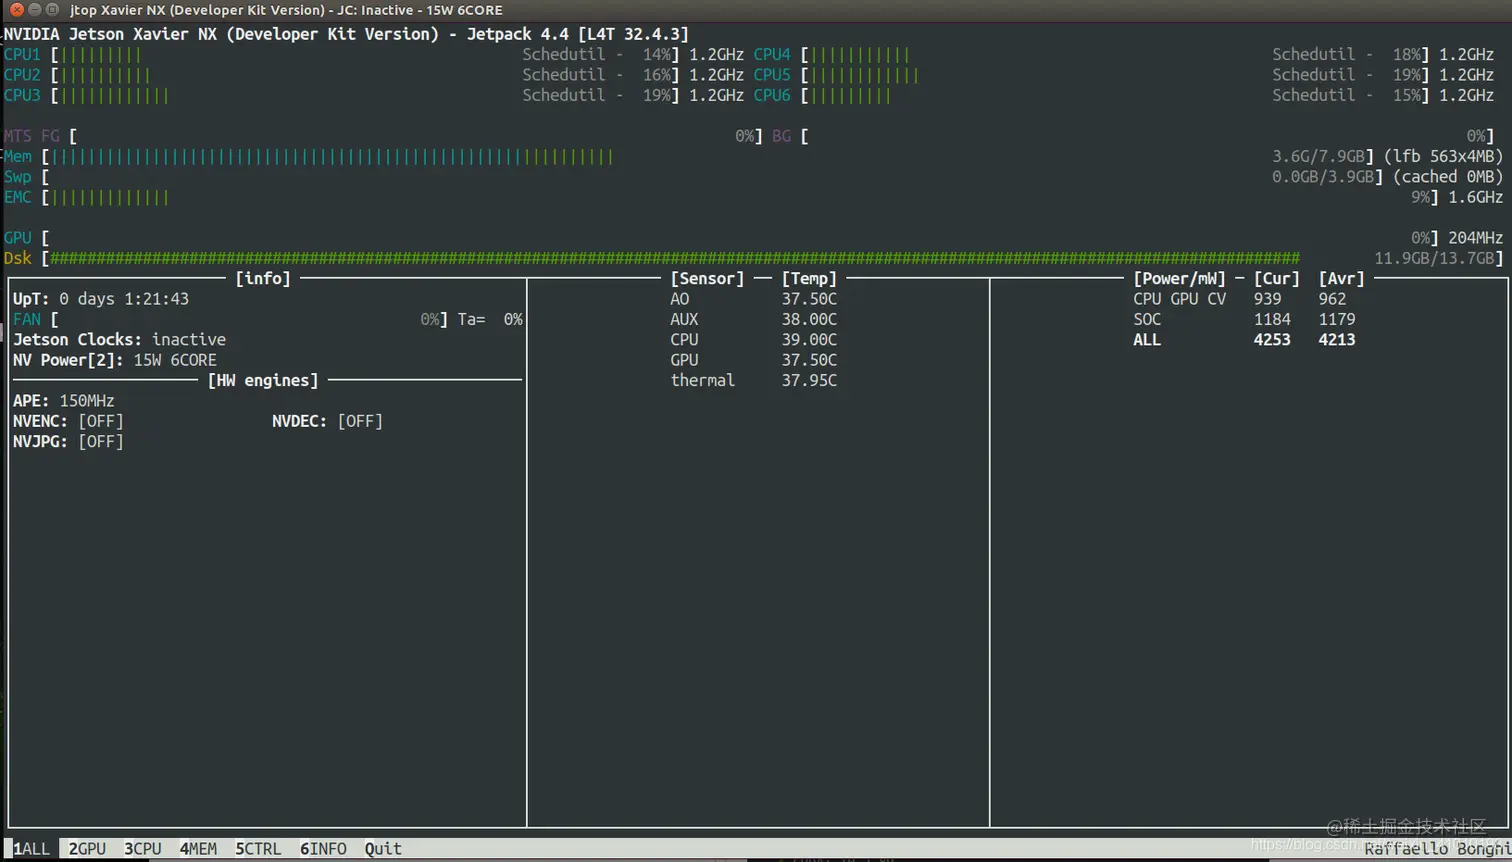Open the 4MEM tab
This screenshot has width=1512, height=862.
tap(198, 848)
